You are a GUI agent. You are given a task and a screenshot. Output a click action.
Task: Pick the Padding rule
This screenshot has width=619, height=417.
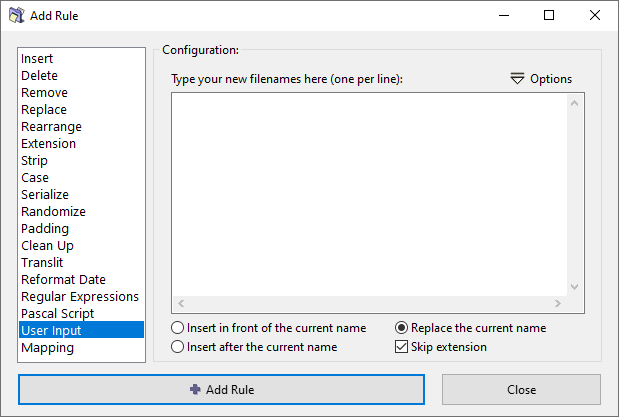click(81, 228)
